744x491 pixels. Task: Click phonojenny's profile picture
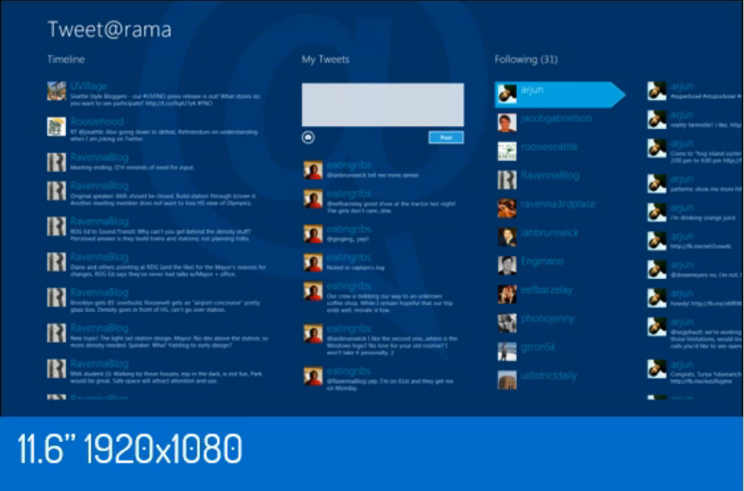pos(507,323)
